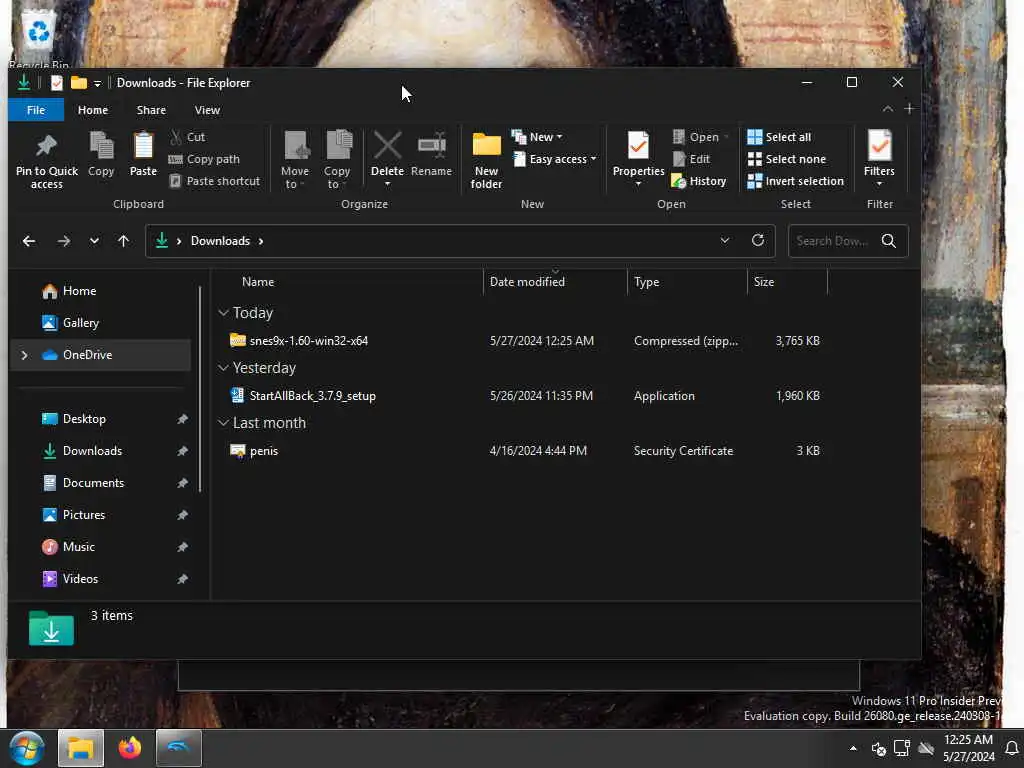Sort by the Type column header
1024x768 pixels.
[687, 281]
